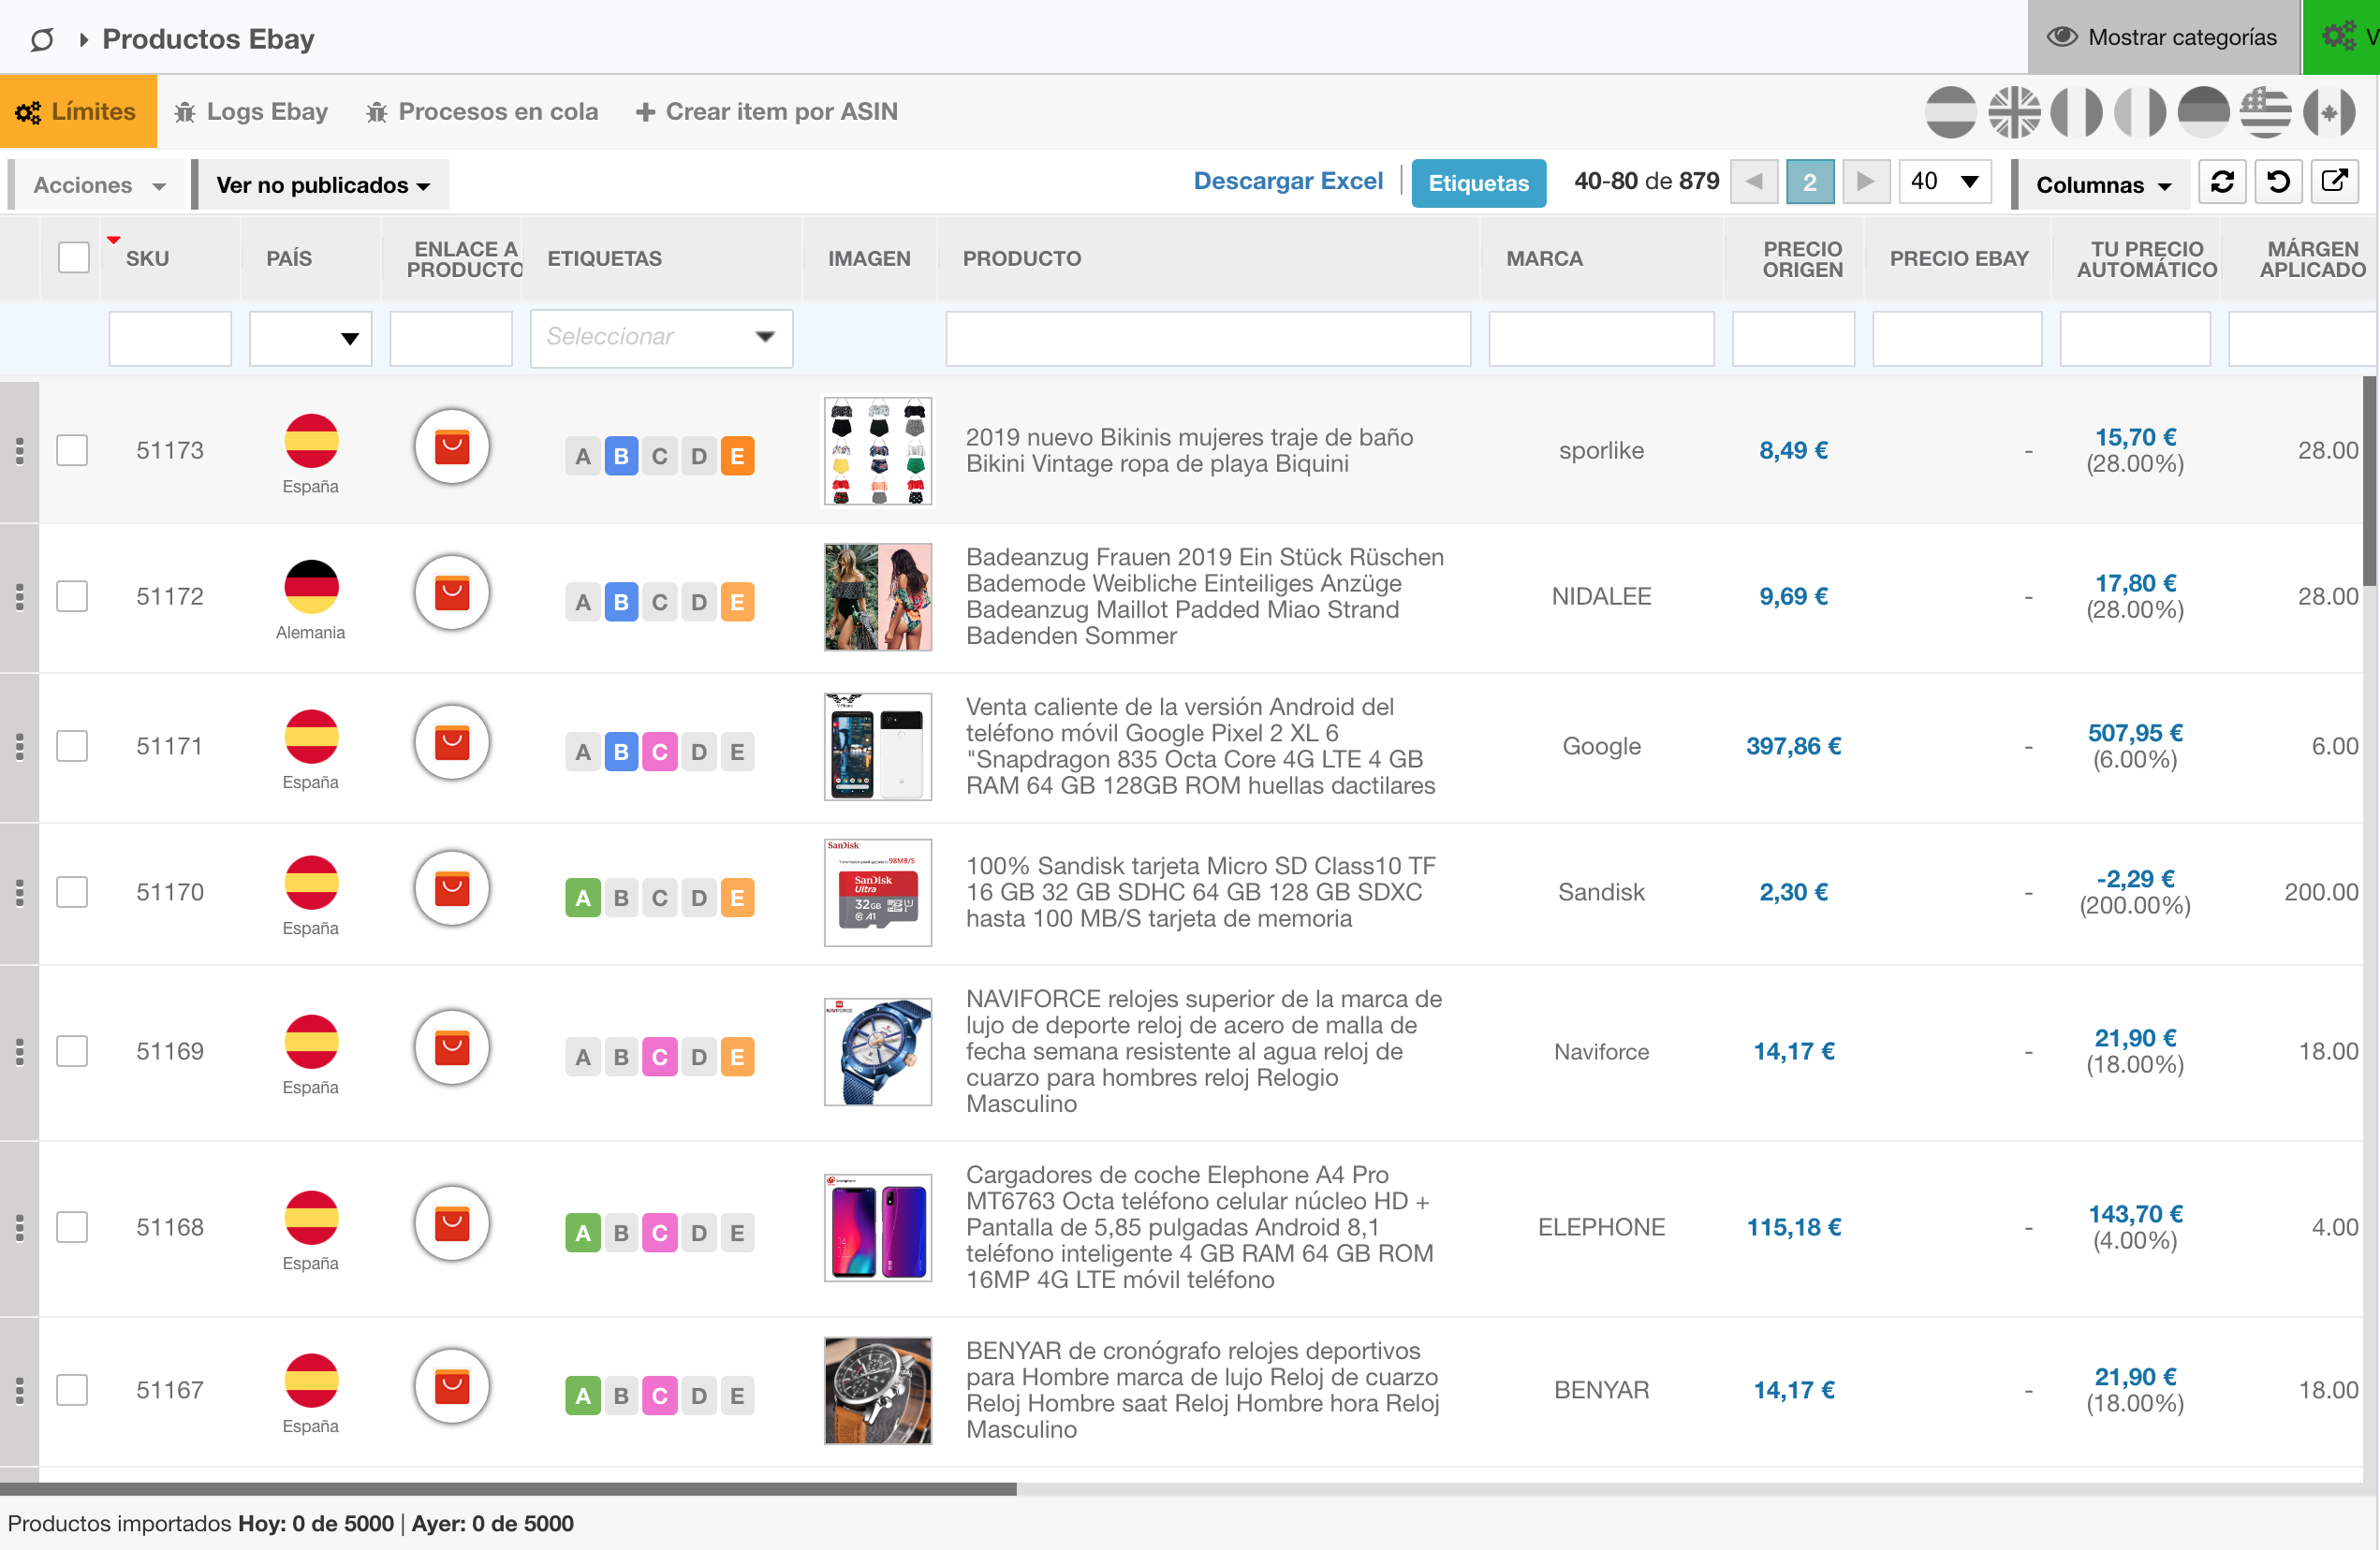Open AliExpress product link for SKU 51170

click(452, 889)
